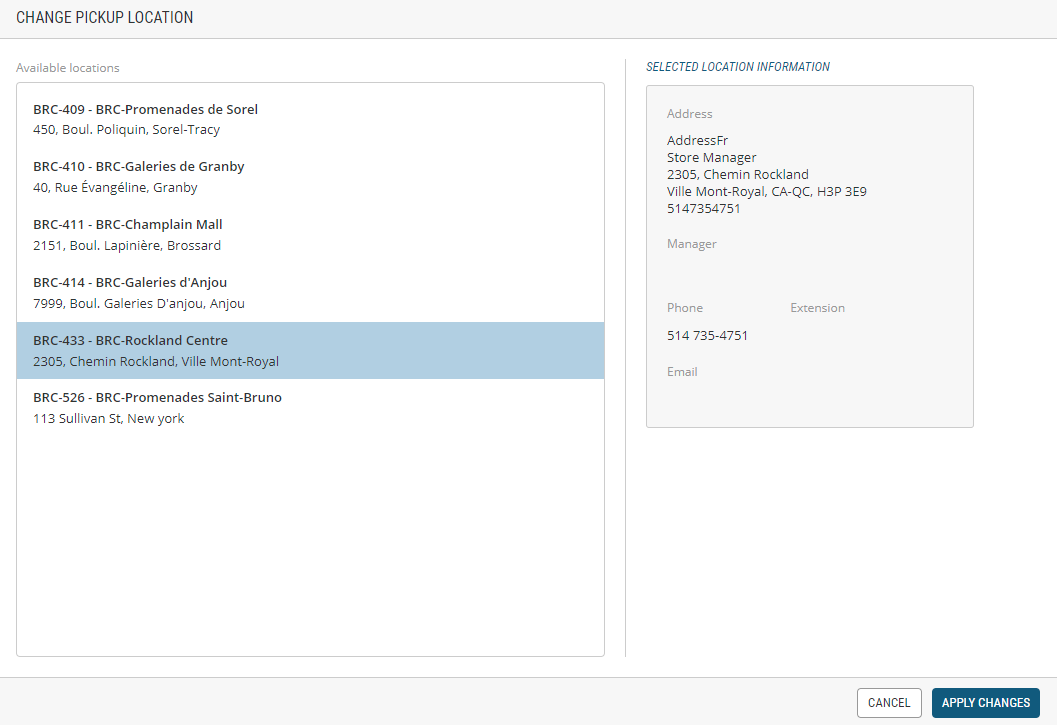Pick the BRC-411 Champlain Mall location
The height and width of the screenshot is (725, 1057).
click(310, 235)
